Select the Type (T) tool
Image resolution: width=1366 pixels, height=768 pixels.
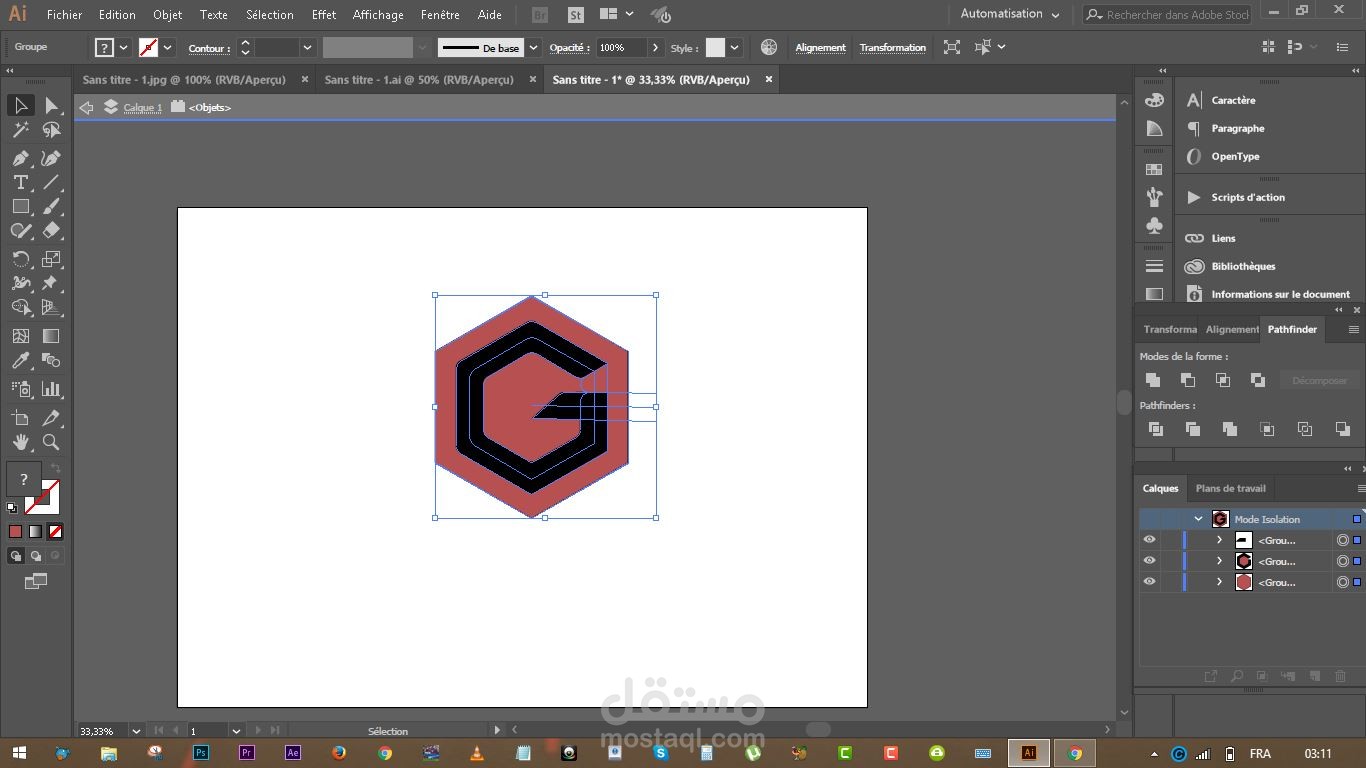point(20,182)
